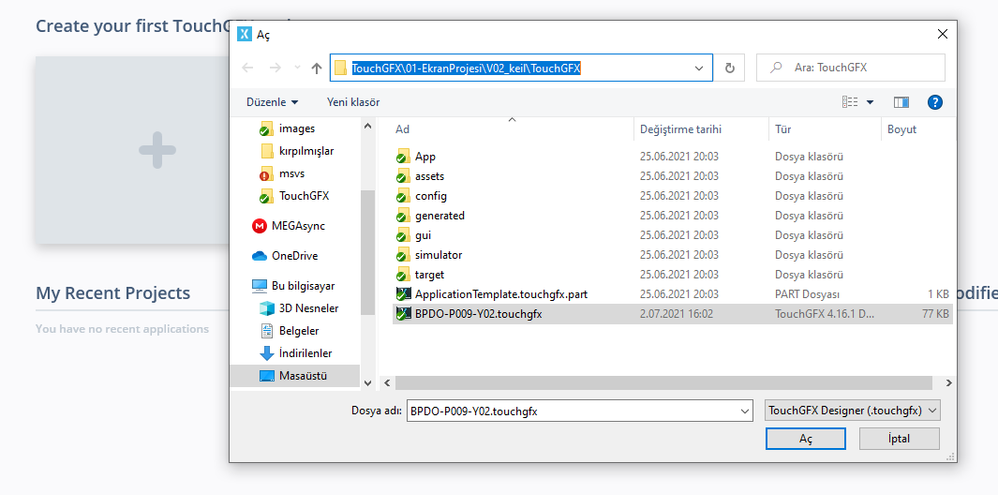
Task: Open TouchGFX Designer file type dropdown
Action: click(852, 411)
